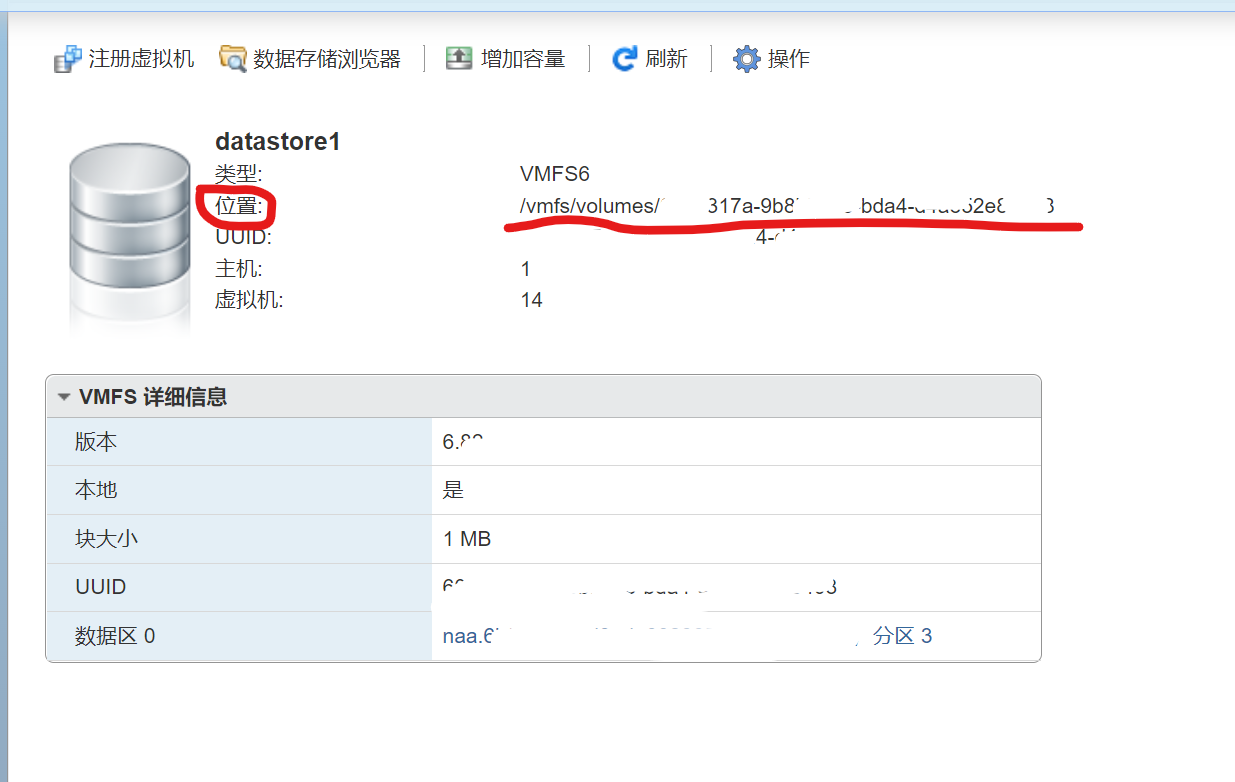Viewport: 1235px width, 782px height.
Task: Click the /vmfs/volumes/ location path
Action: pyautogui.click(x=588, y=207)
